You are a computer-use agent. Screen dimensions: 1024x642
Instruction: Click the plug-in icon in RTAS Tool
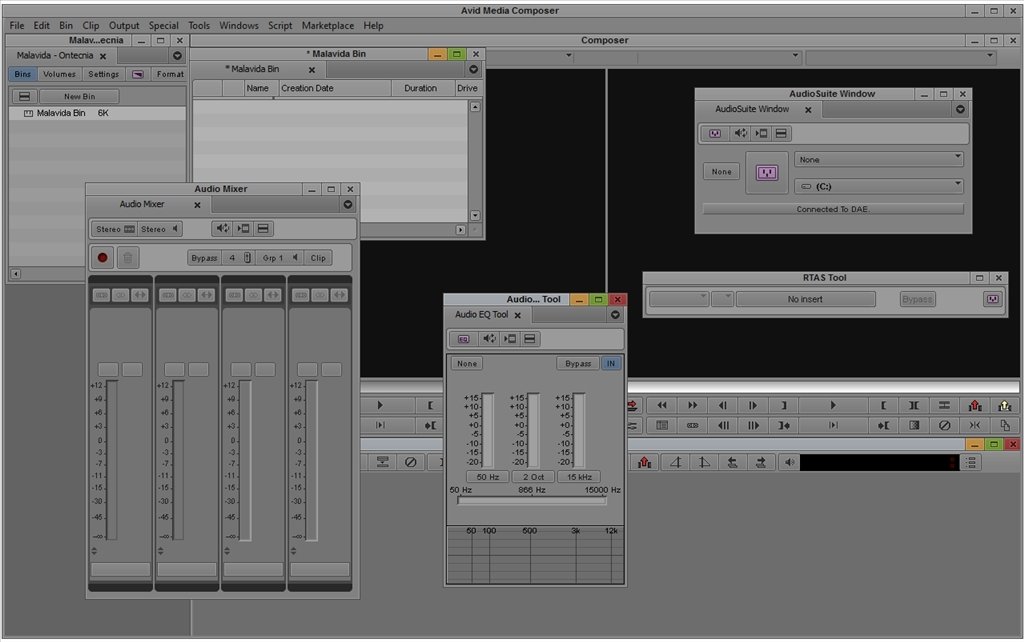coord(993,299)
